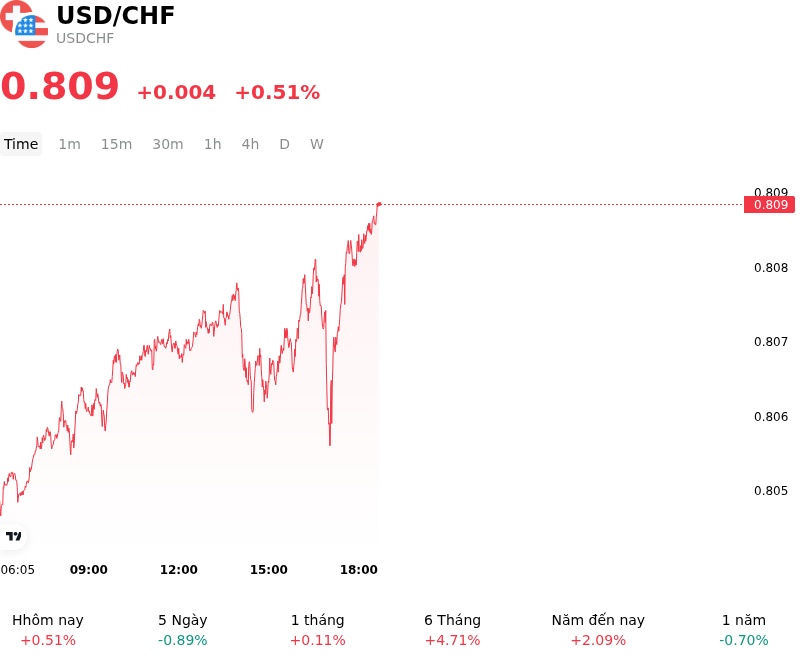Select the 1h interval
Image resolution: width=800 pixels, height=660 pixels.
pyautogui.click(x=213, y=144)
